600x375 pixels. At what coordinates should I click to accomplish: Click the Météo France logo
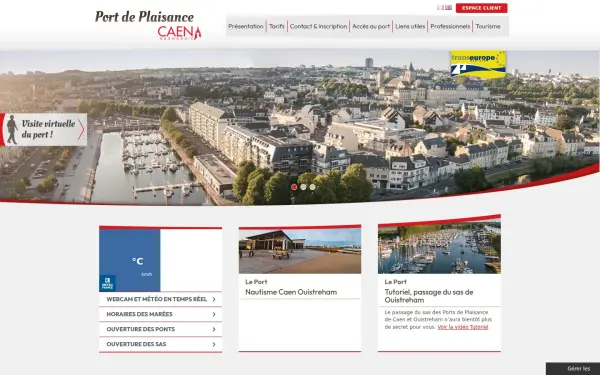click(108, 283)
